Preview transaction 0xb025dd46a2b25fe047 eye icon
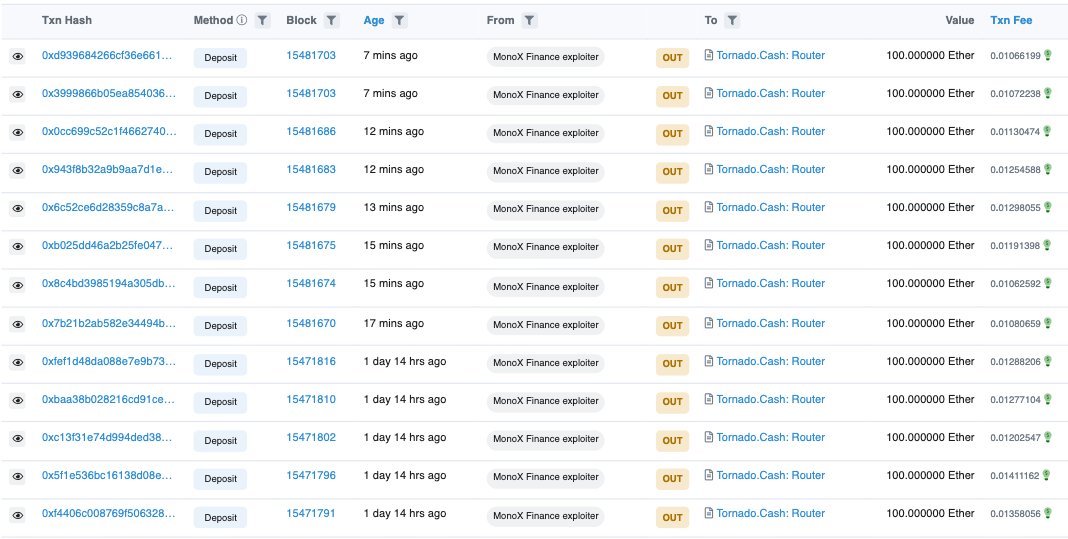Screen dimensions: 1068x539 [x=18, y=247]
